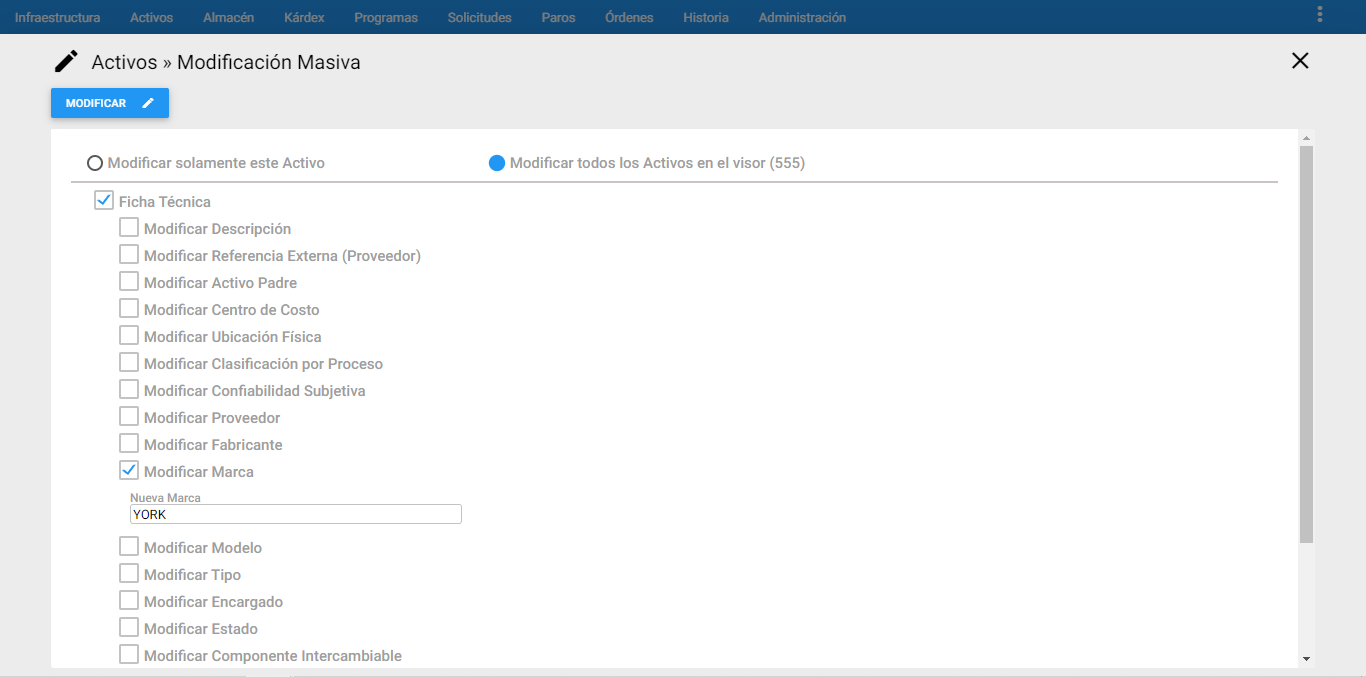
Task: Click the pencil icon beside Activos title
Action: pyautogui.click(x=66, y=62)
